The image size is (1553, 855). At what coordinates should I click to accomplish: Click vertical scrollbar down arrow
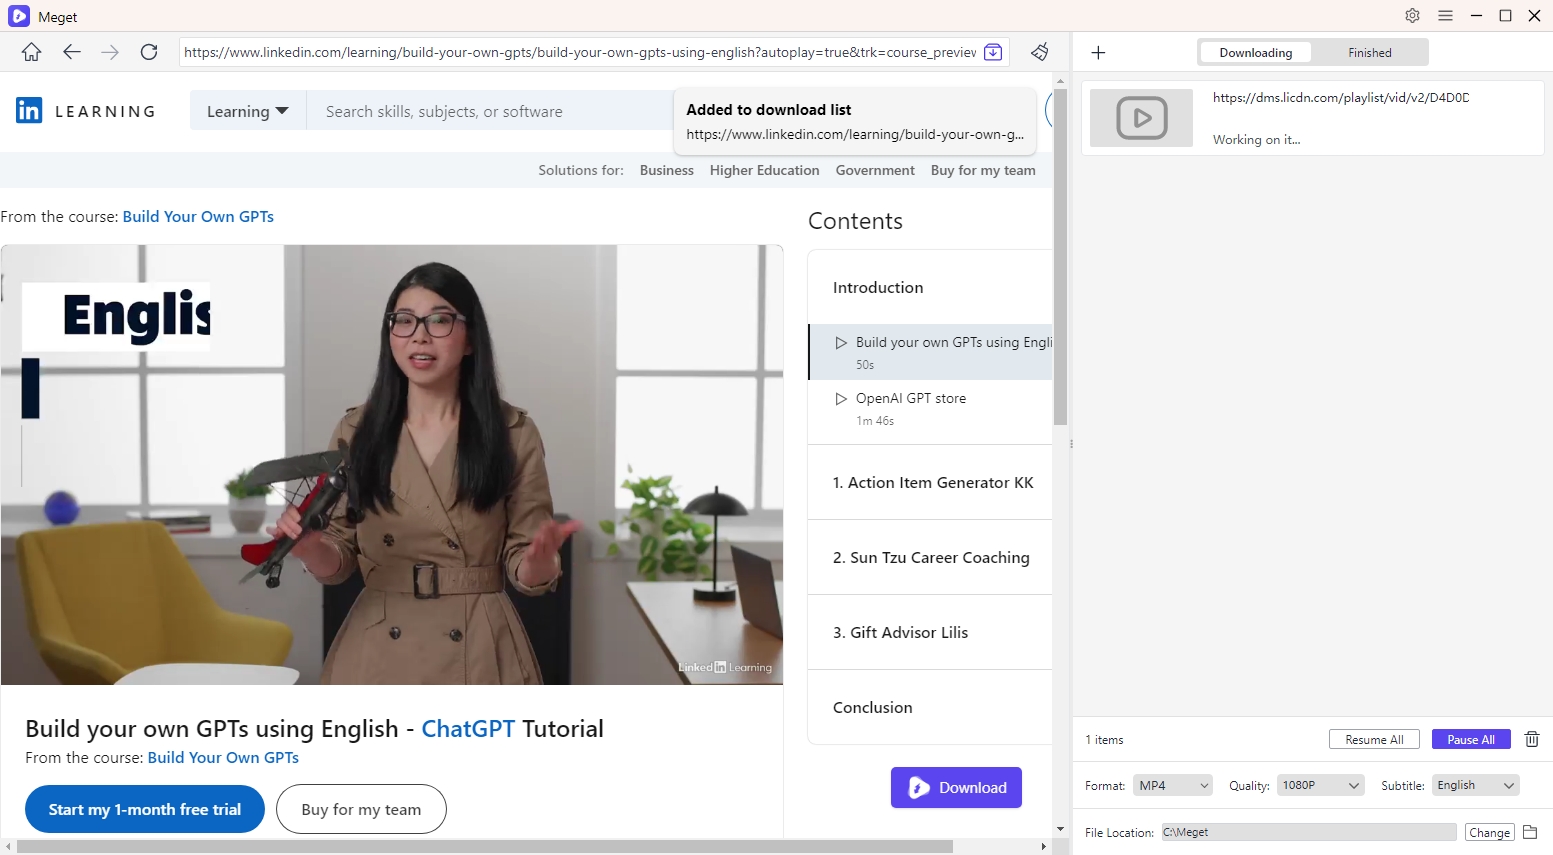point(1060,829)
